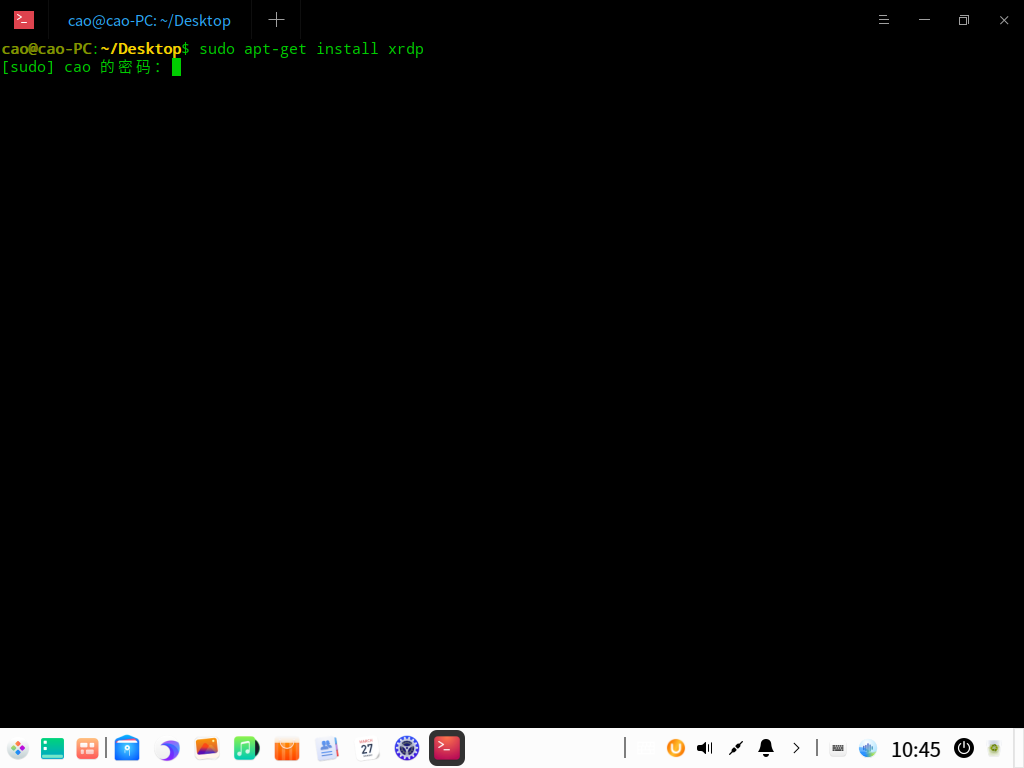1024x768 pixels.
Task: Click the onscreen keyboard tray icon
Action: point(838,748)
